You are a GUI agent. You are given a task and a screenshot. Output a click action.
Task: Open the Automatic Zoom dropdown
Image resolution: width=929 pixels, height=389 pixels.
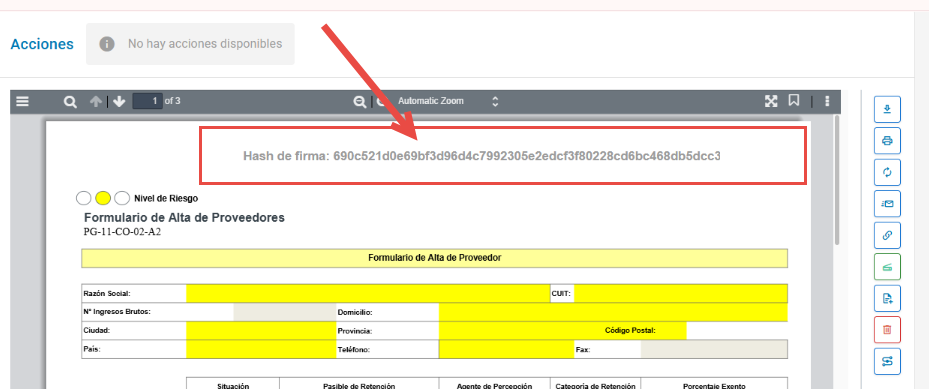448,101
